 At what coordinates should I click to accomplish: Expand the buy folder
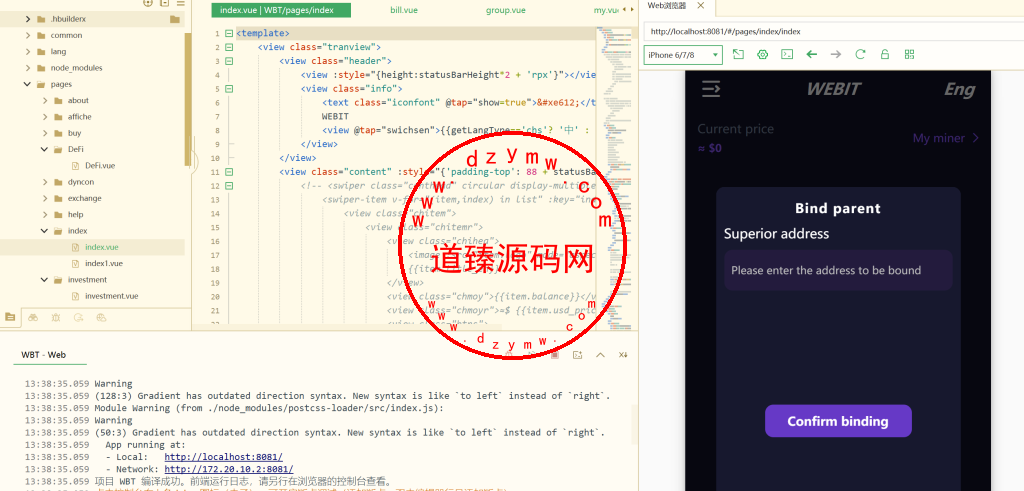pos(44,133)
